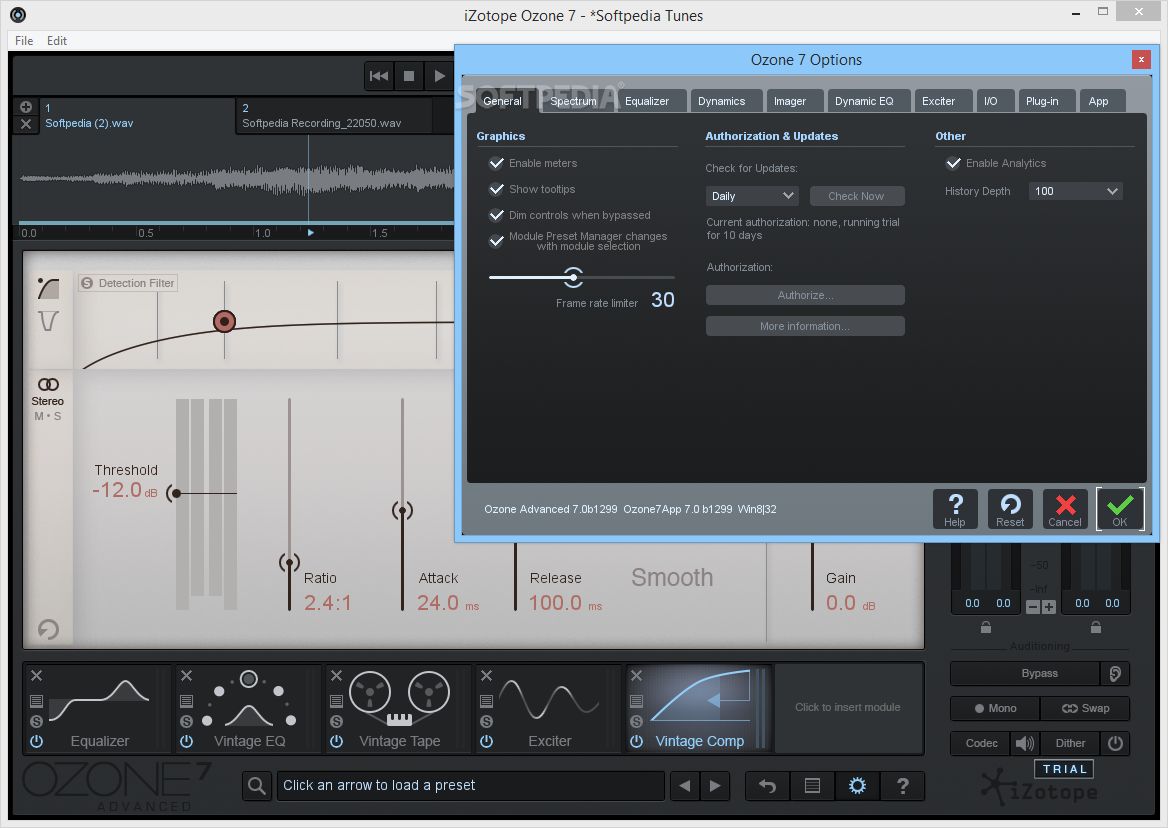Load previous preset with left arrow
The image size is (1168, 828).
click(x=685, y=786)
